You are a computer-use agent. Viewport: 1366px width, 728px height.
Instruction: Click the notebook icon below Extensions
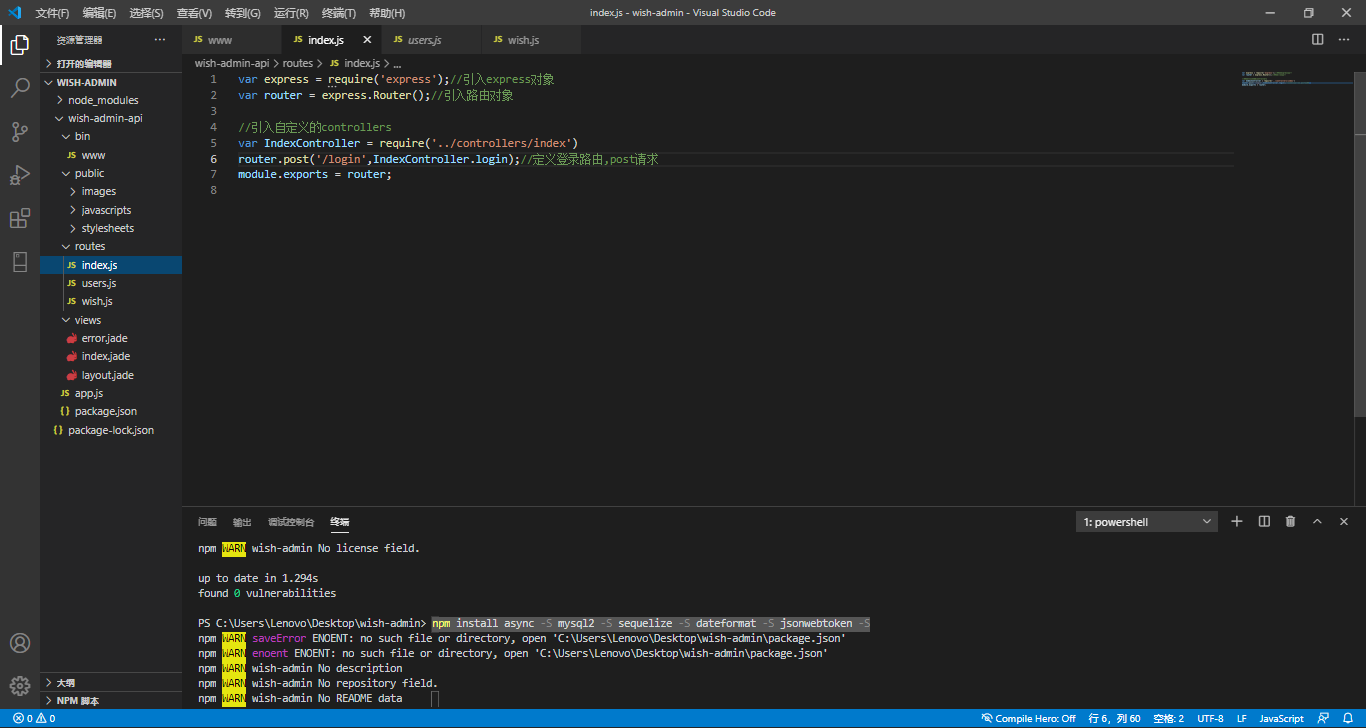pos(20,262)
